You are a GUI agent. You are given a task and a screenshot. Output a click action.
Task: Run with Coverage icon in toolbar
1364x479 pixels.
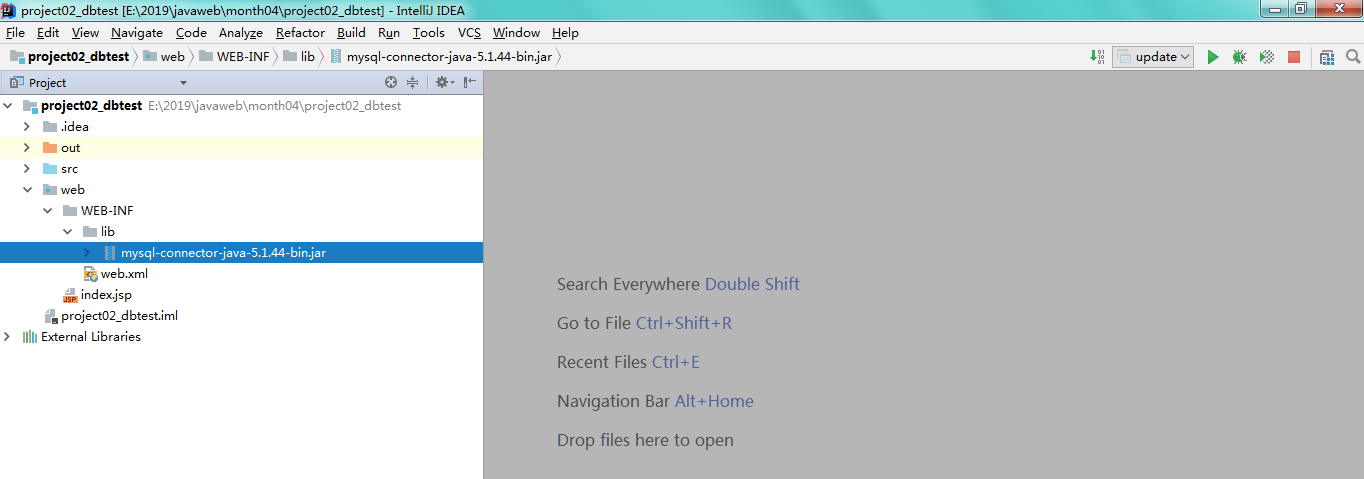(1267, 57)
